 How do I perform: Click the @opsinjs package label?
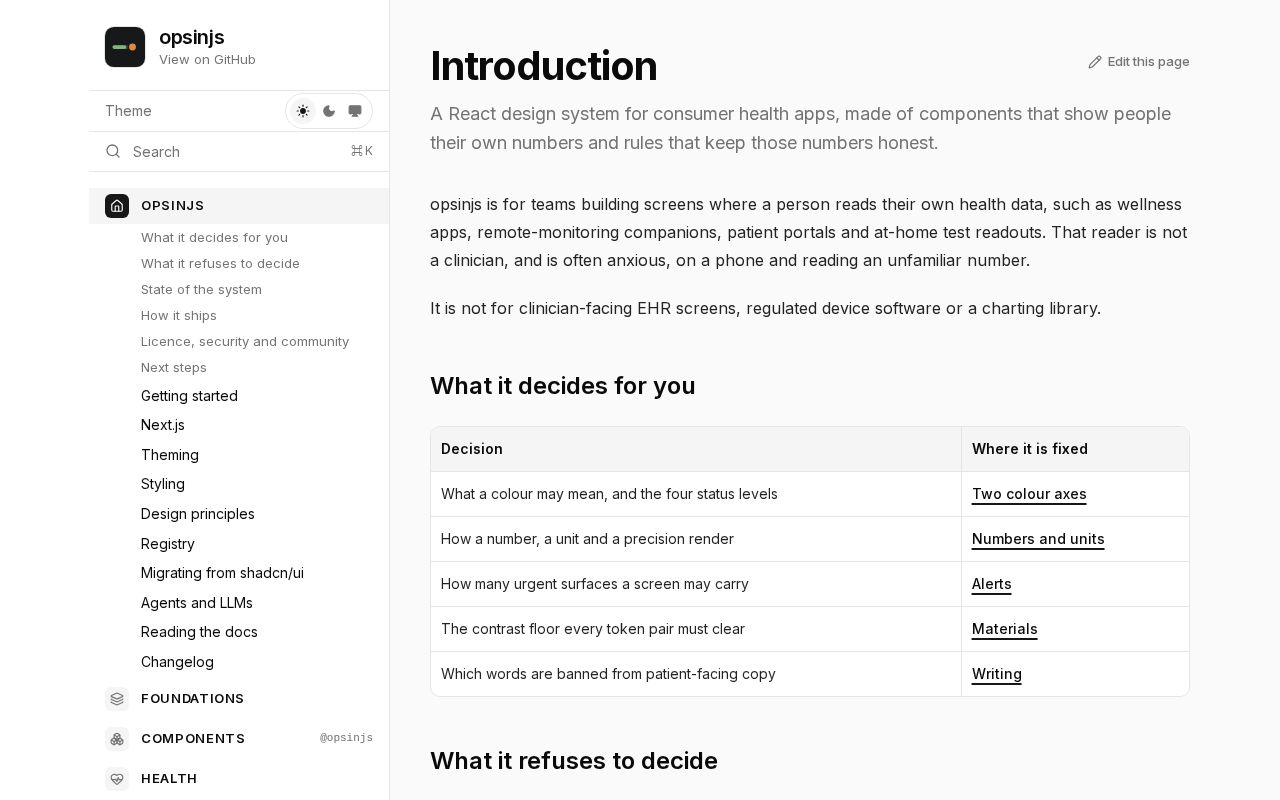click(x=346, y=739)
